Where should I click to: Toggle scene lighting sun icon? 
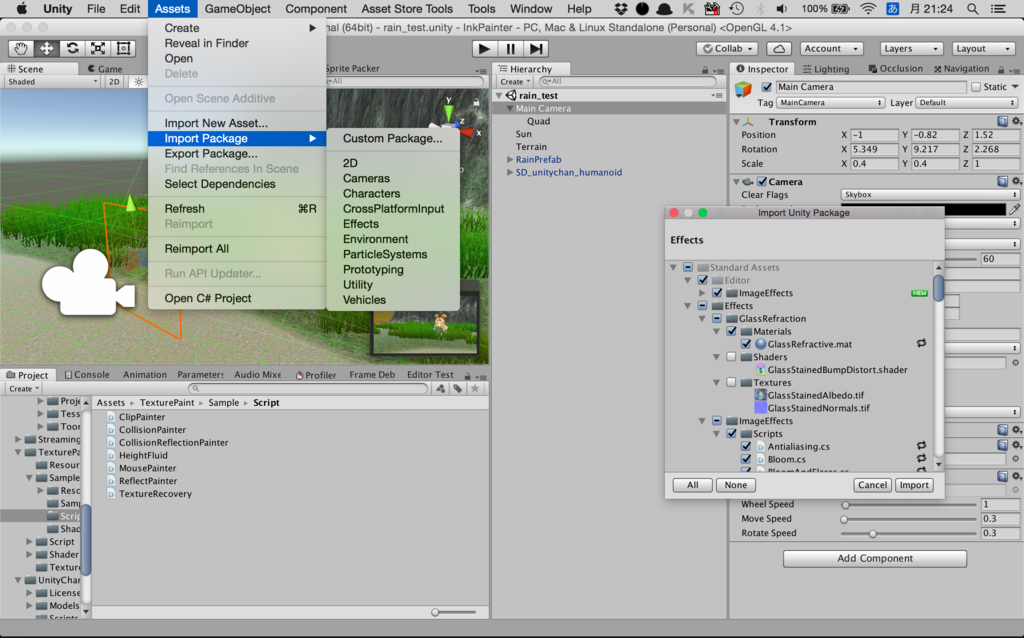(138, 82)
